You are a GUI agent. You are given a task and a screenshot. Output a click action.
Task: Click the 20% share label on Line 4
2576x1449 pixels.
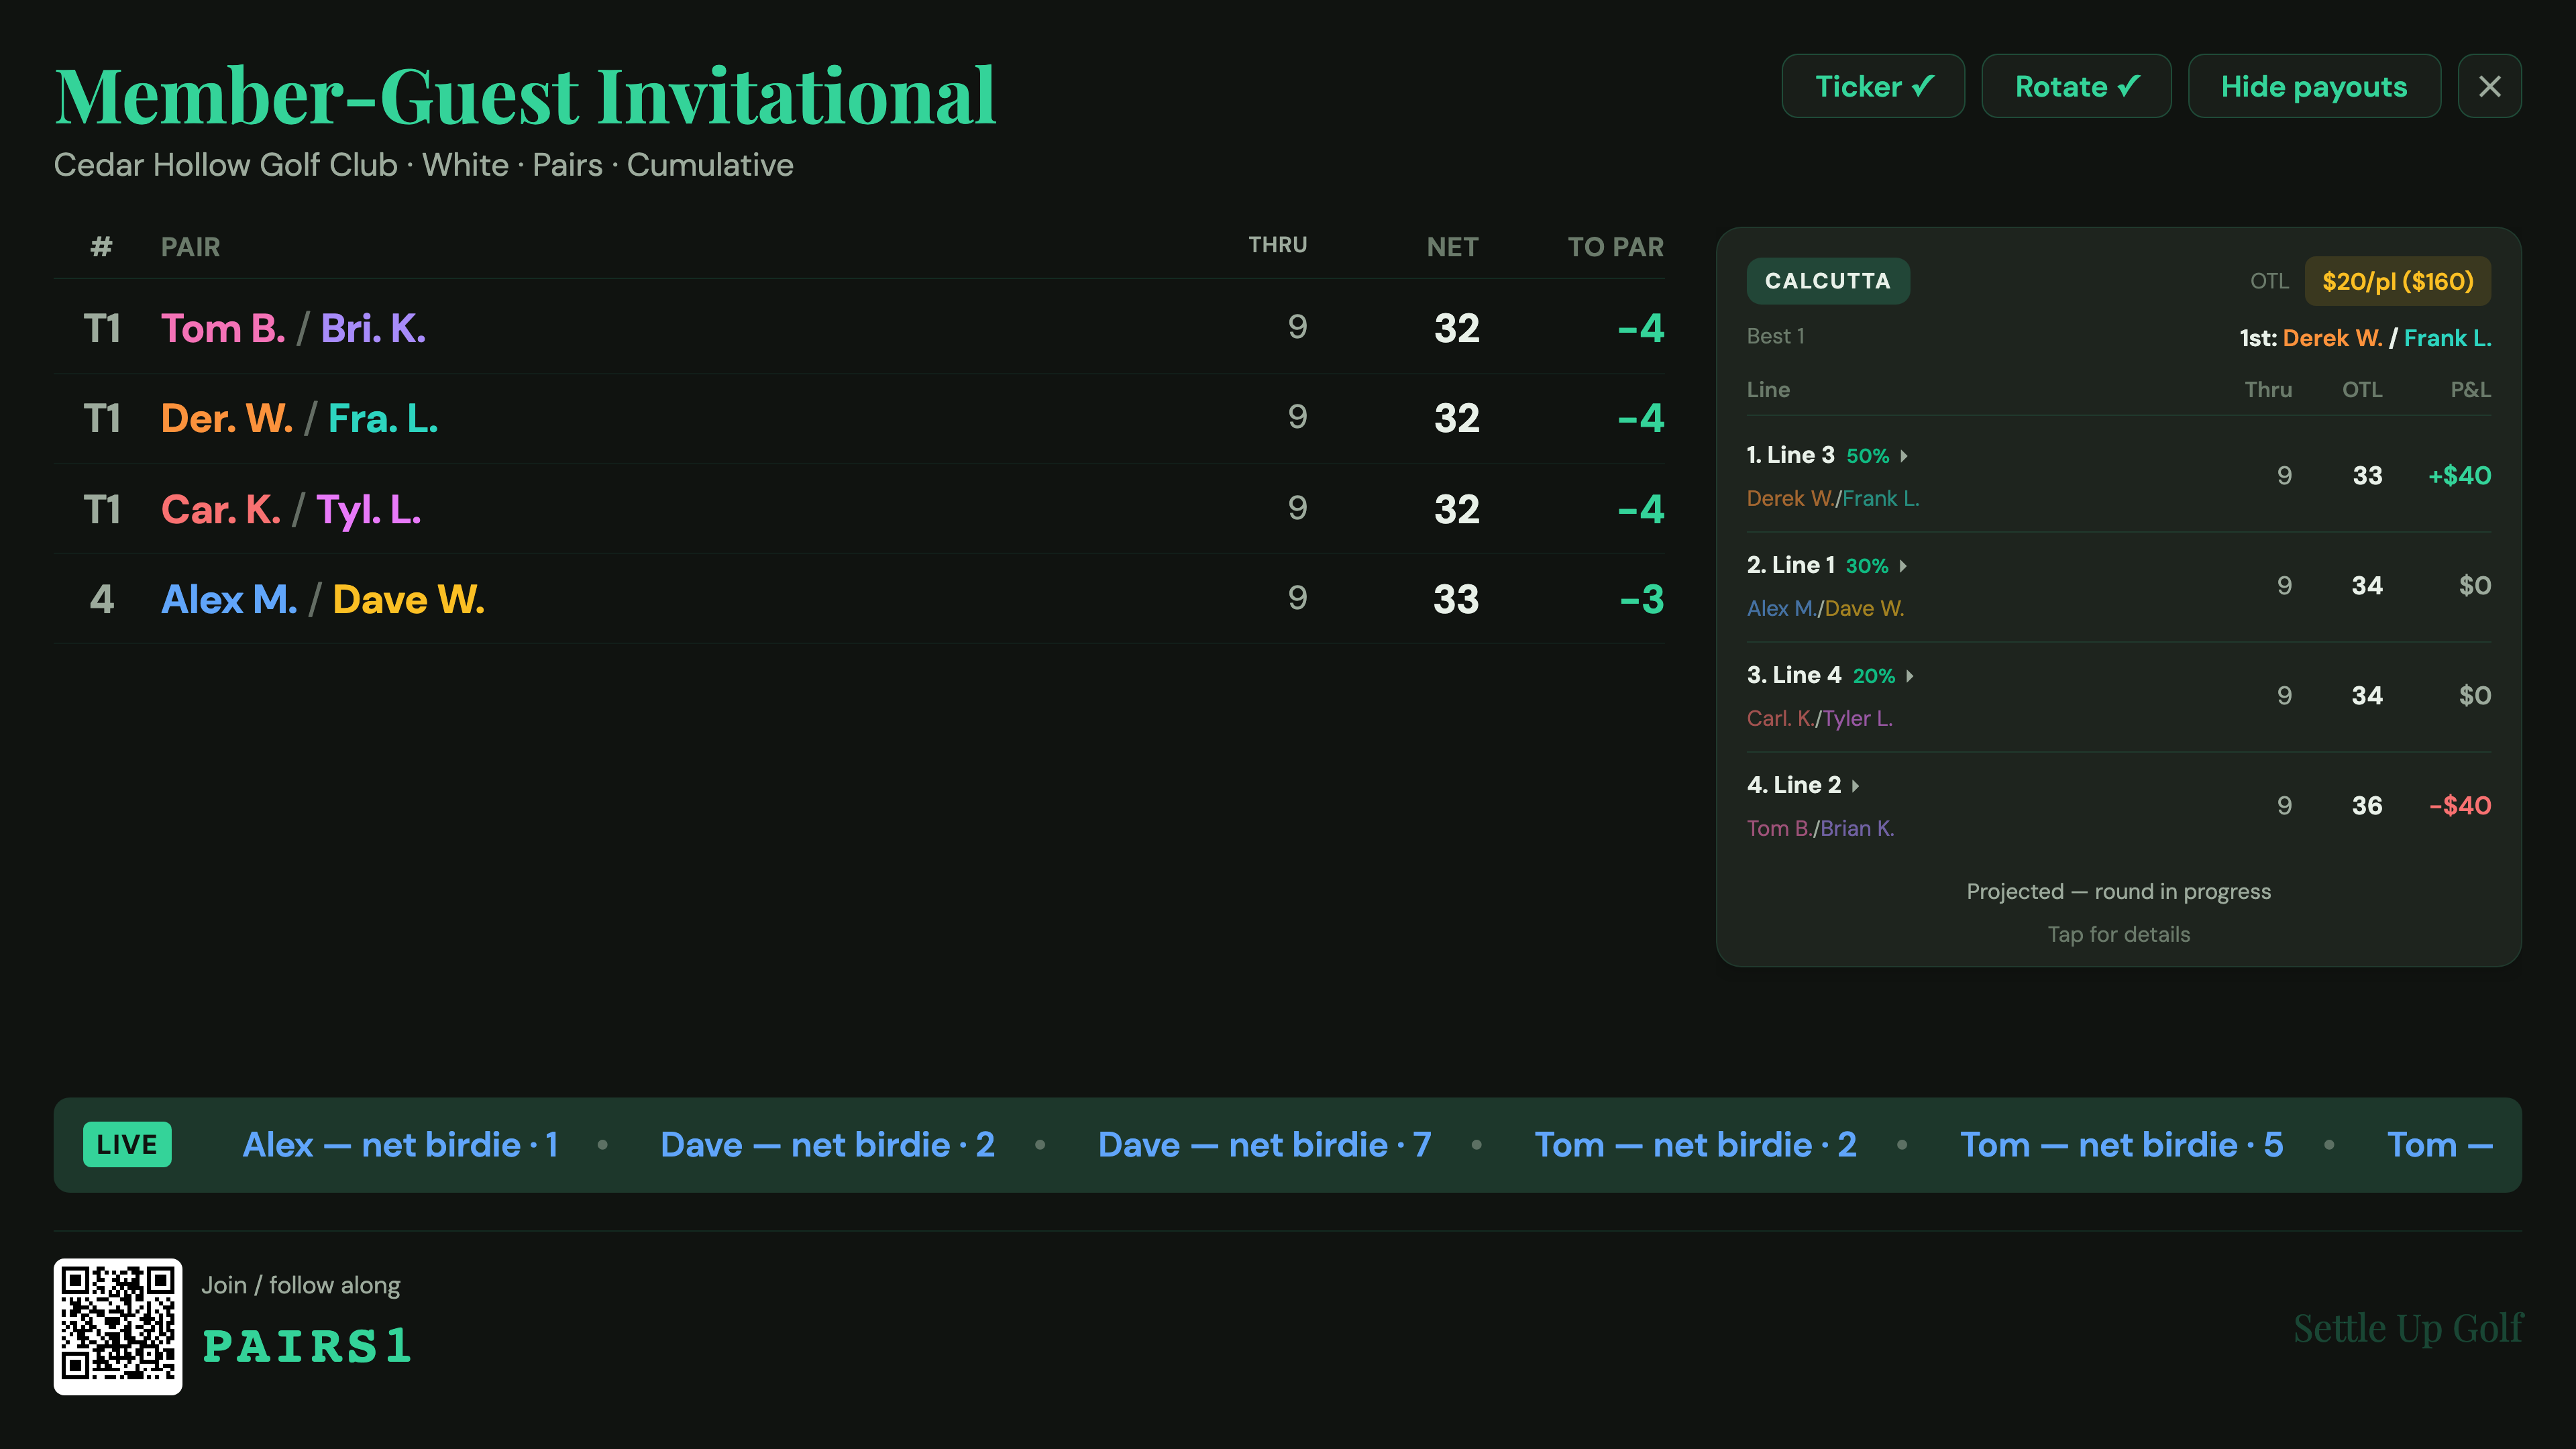1874,676
